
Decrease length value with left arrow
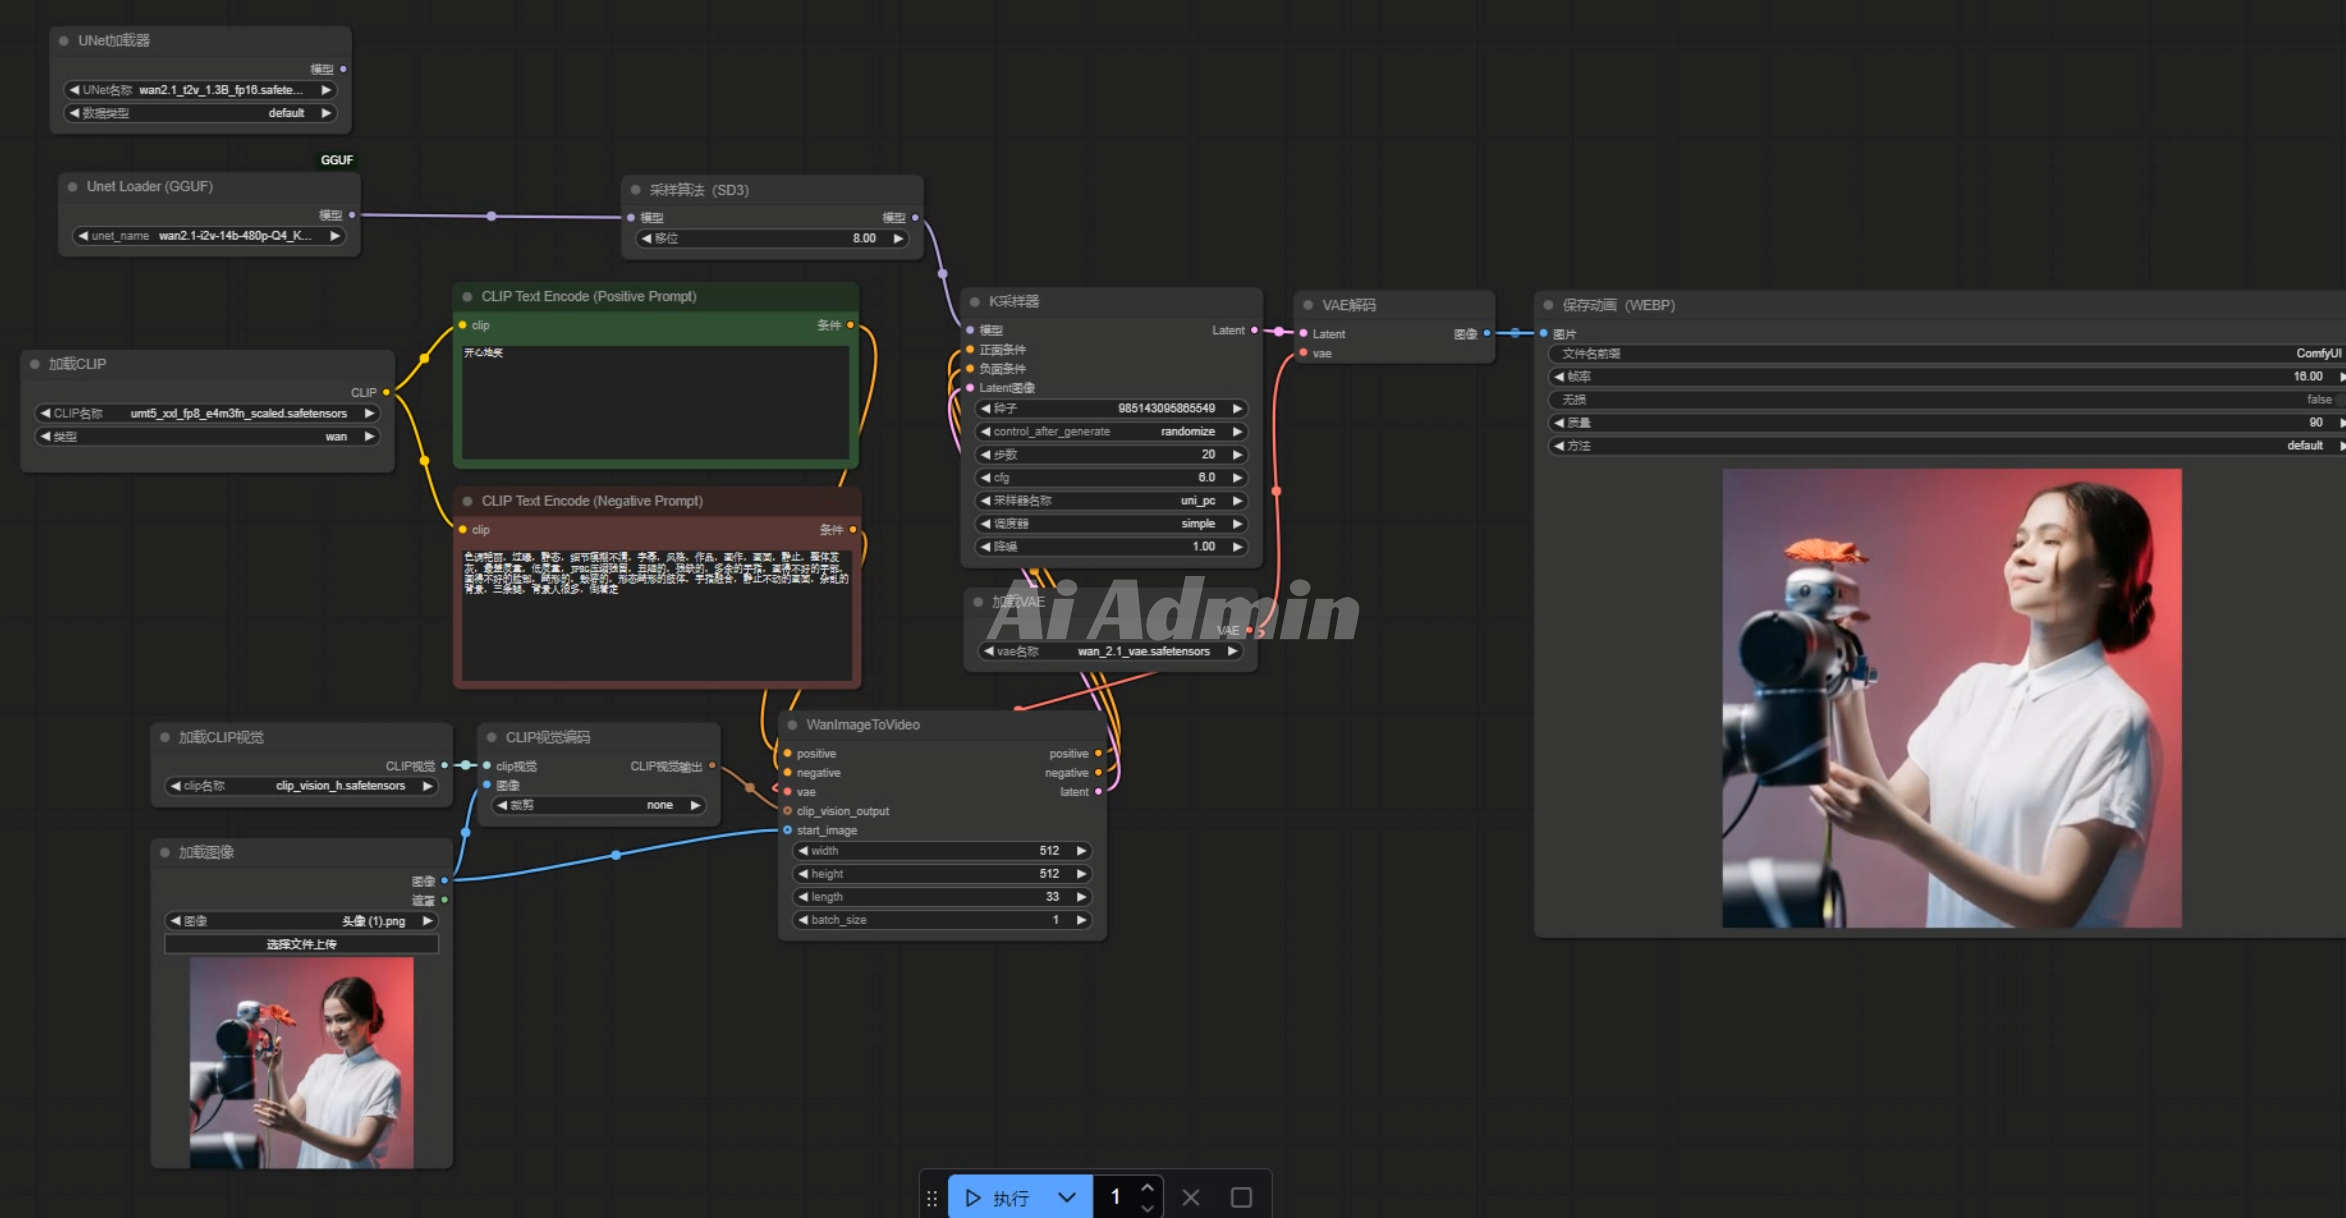click(x=803, y=897)
